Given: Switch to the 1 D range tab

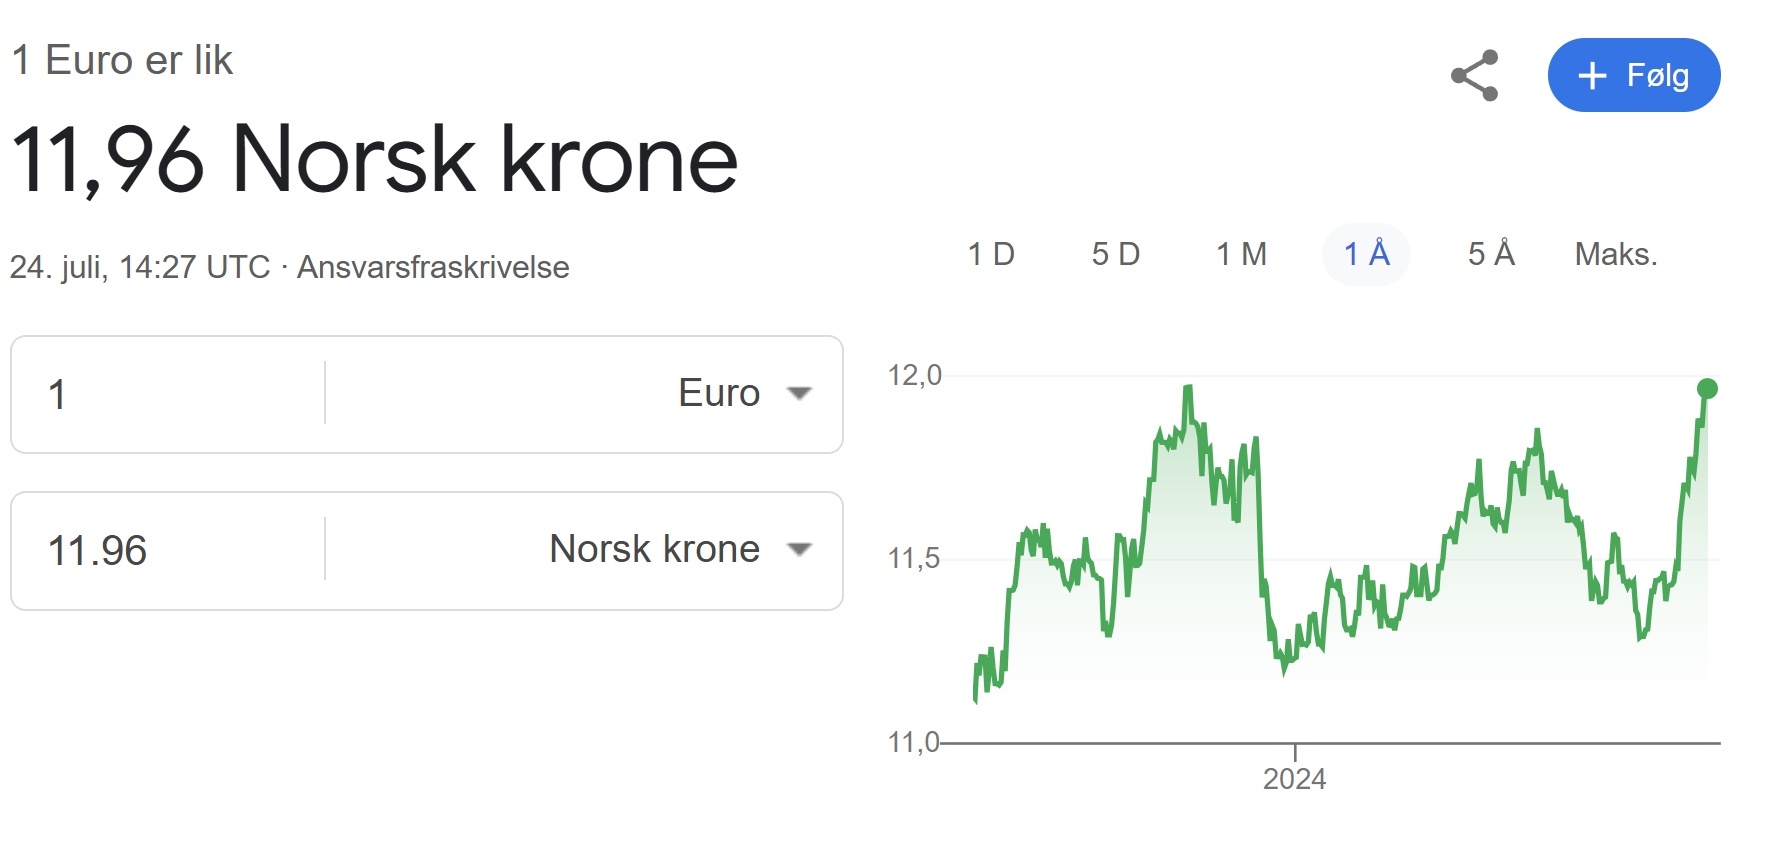Looking at the screenshot, I should click(991, 254).
